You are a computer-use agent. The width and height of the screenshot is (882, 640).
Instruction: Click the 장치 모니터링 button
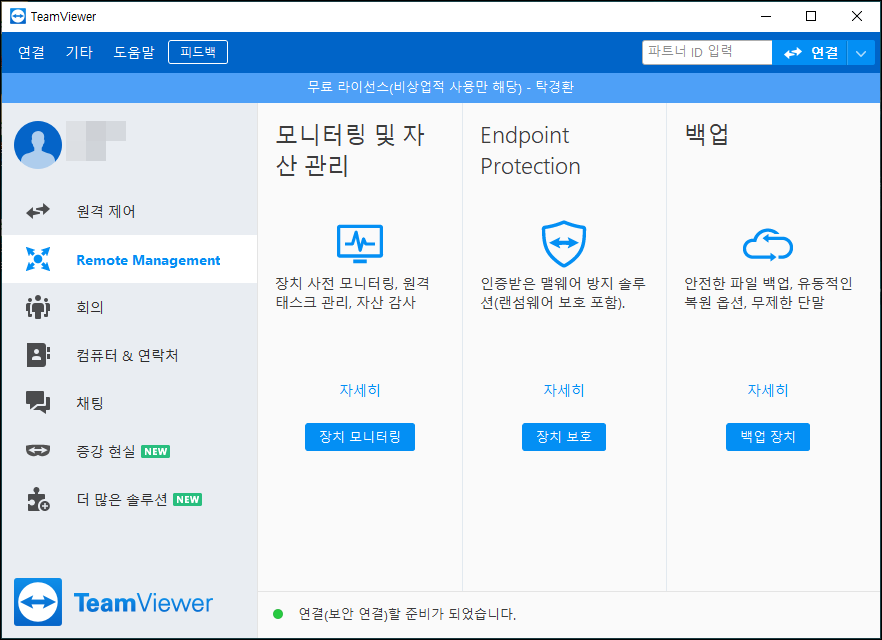click(x=360, y=437)
